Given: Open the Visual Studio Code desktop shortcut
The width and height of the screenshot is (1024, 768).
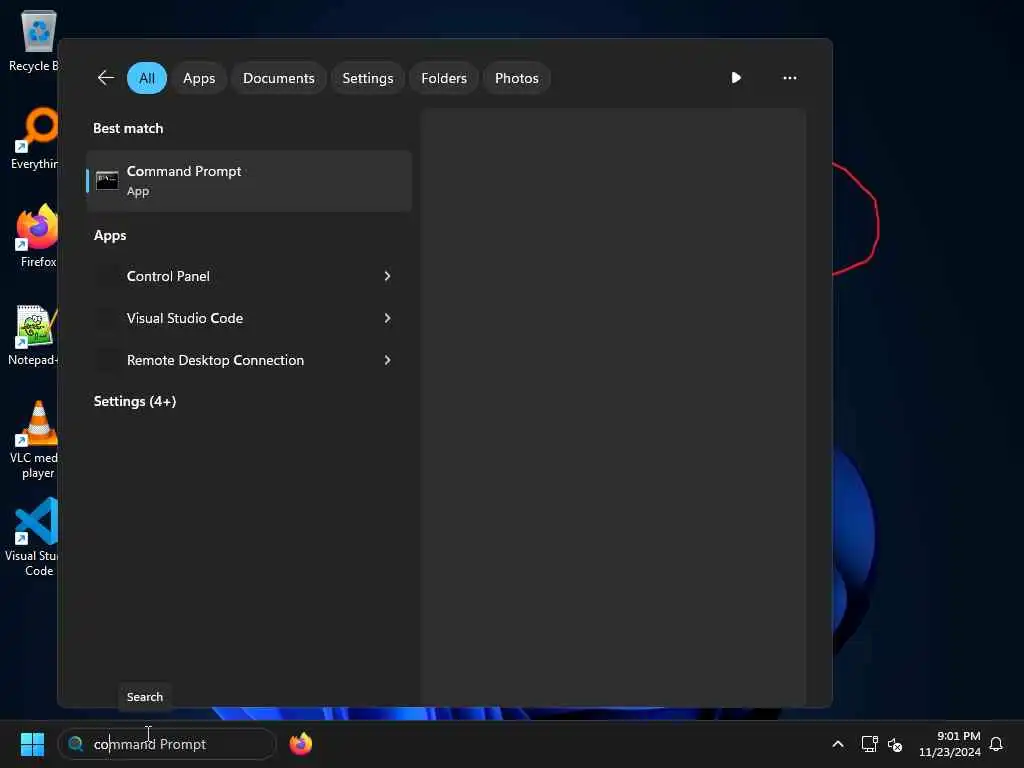Looking at the screenshot, I should [35, 537].
